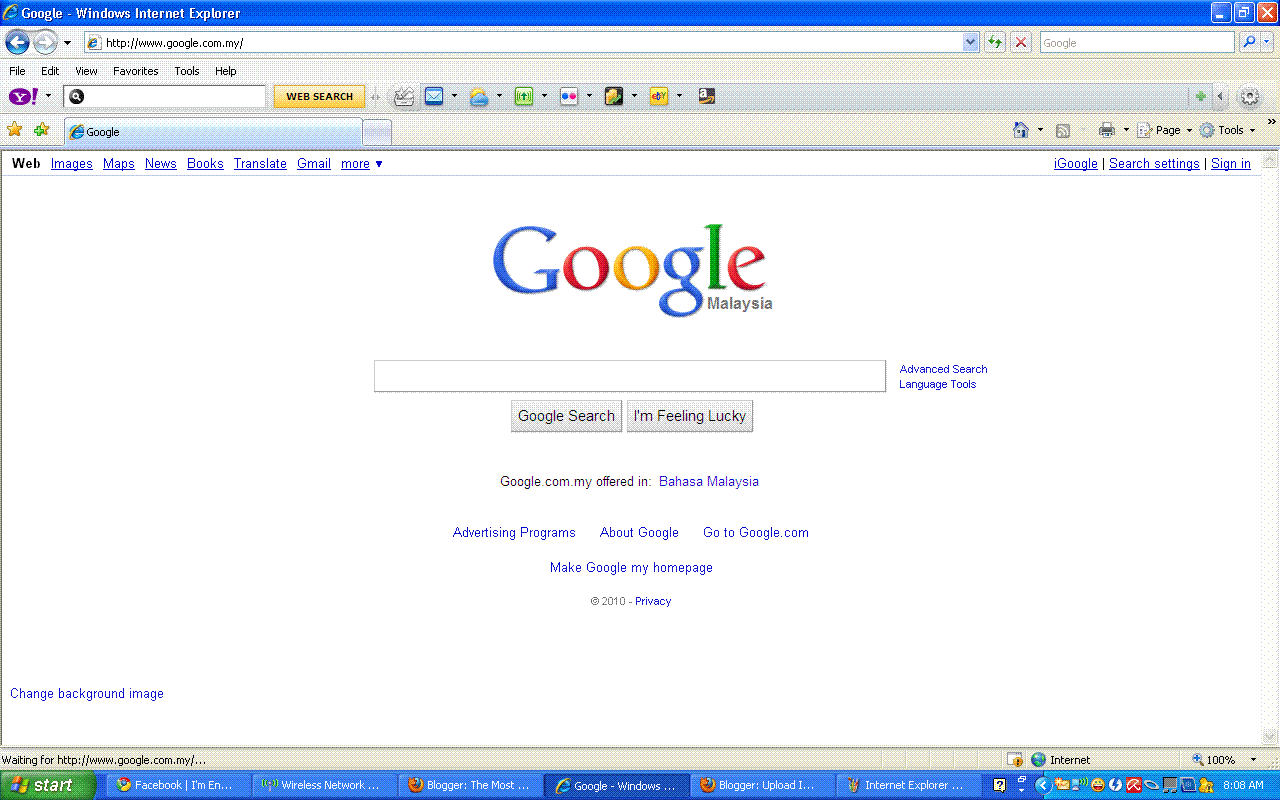Click Add to Favorites star-plus icon

tap(41, 130)
